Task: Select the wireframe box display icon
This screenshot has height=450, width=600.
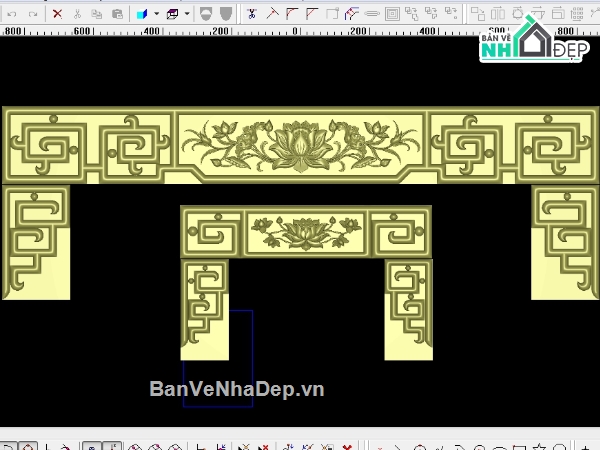Action: [172, 15]
